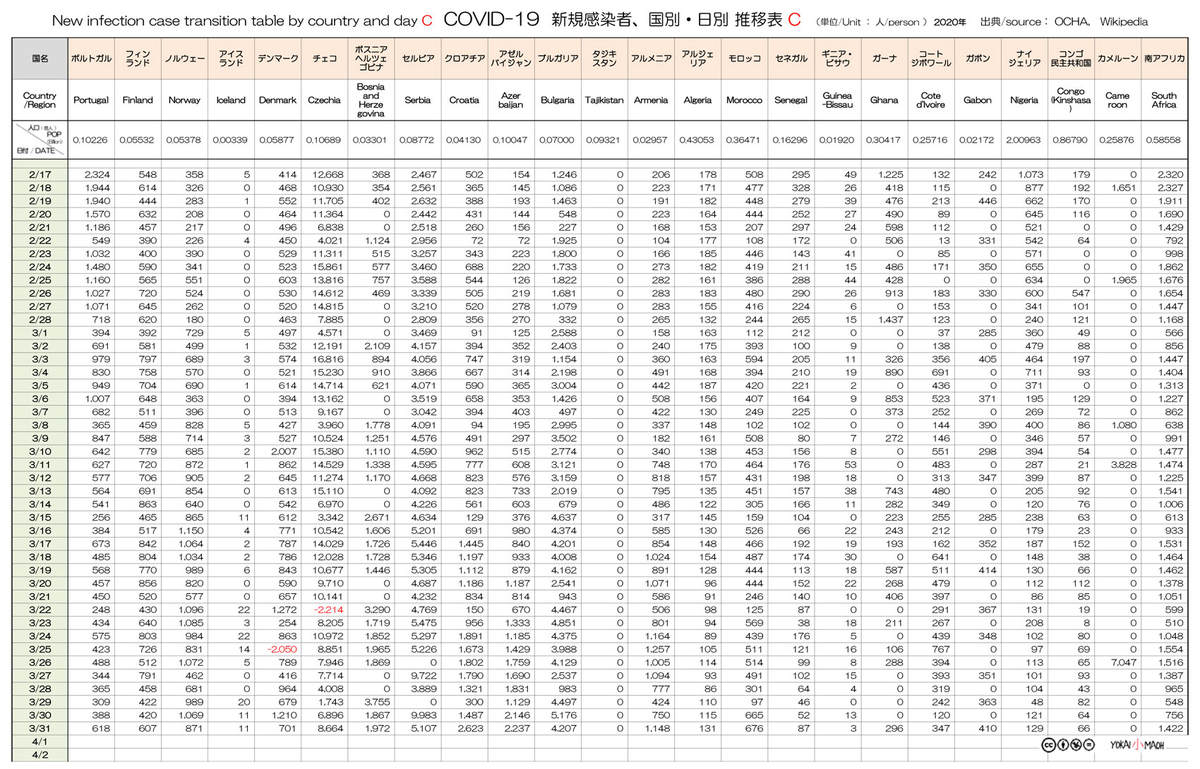Select the Portugal column header
Screen dimensions: 1200x769
point(91,100)
